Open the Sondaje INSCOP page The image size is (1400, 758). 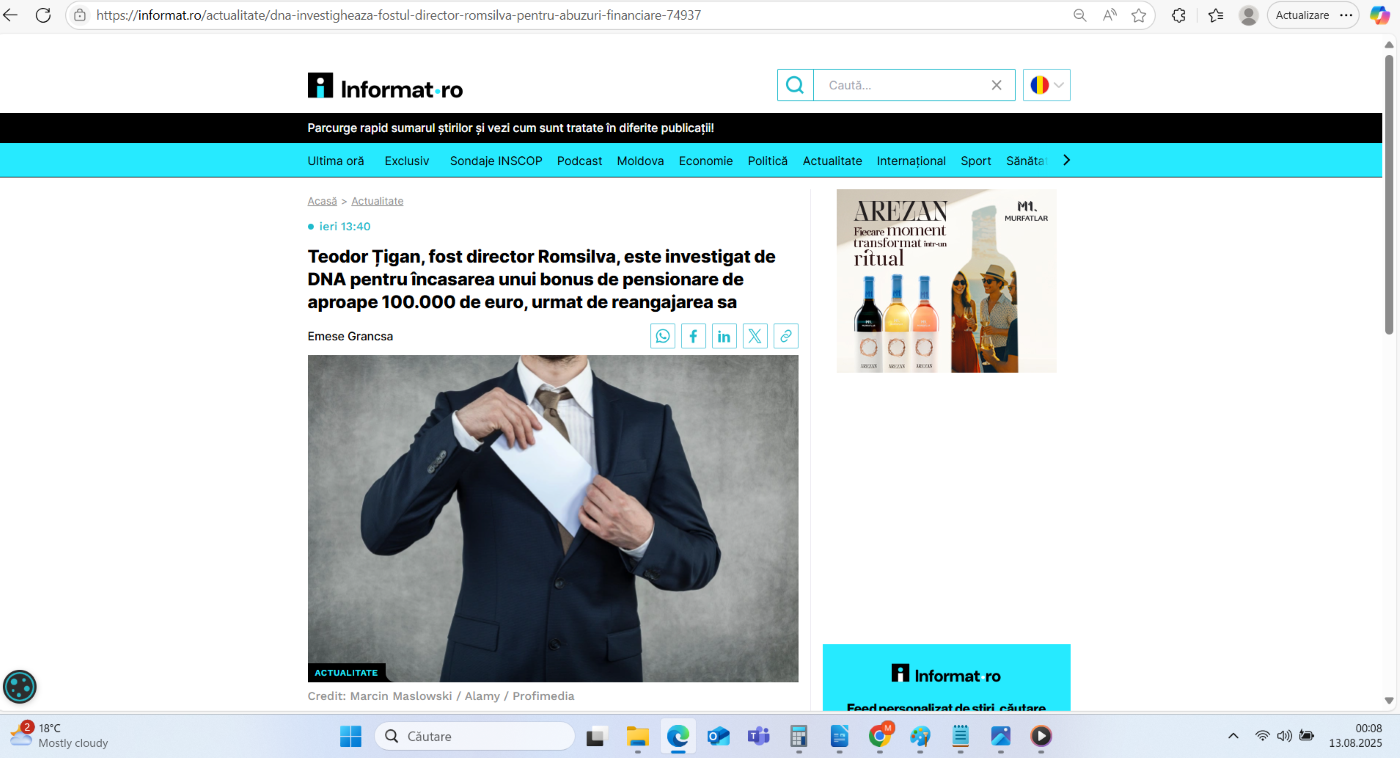(x=495, y=160)
